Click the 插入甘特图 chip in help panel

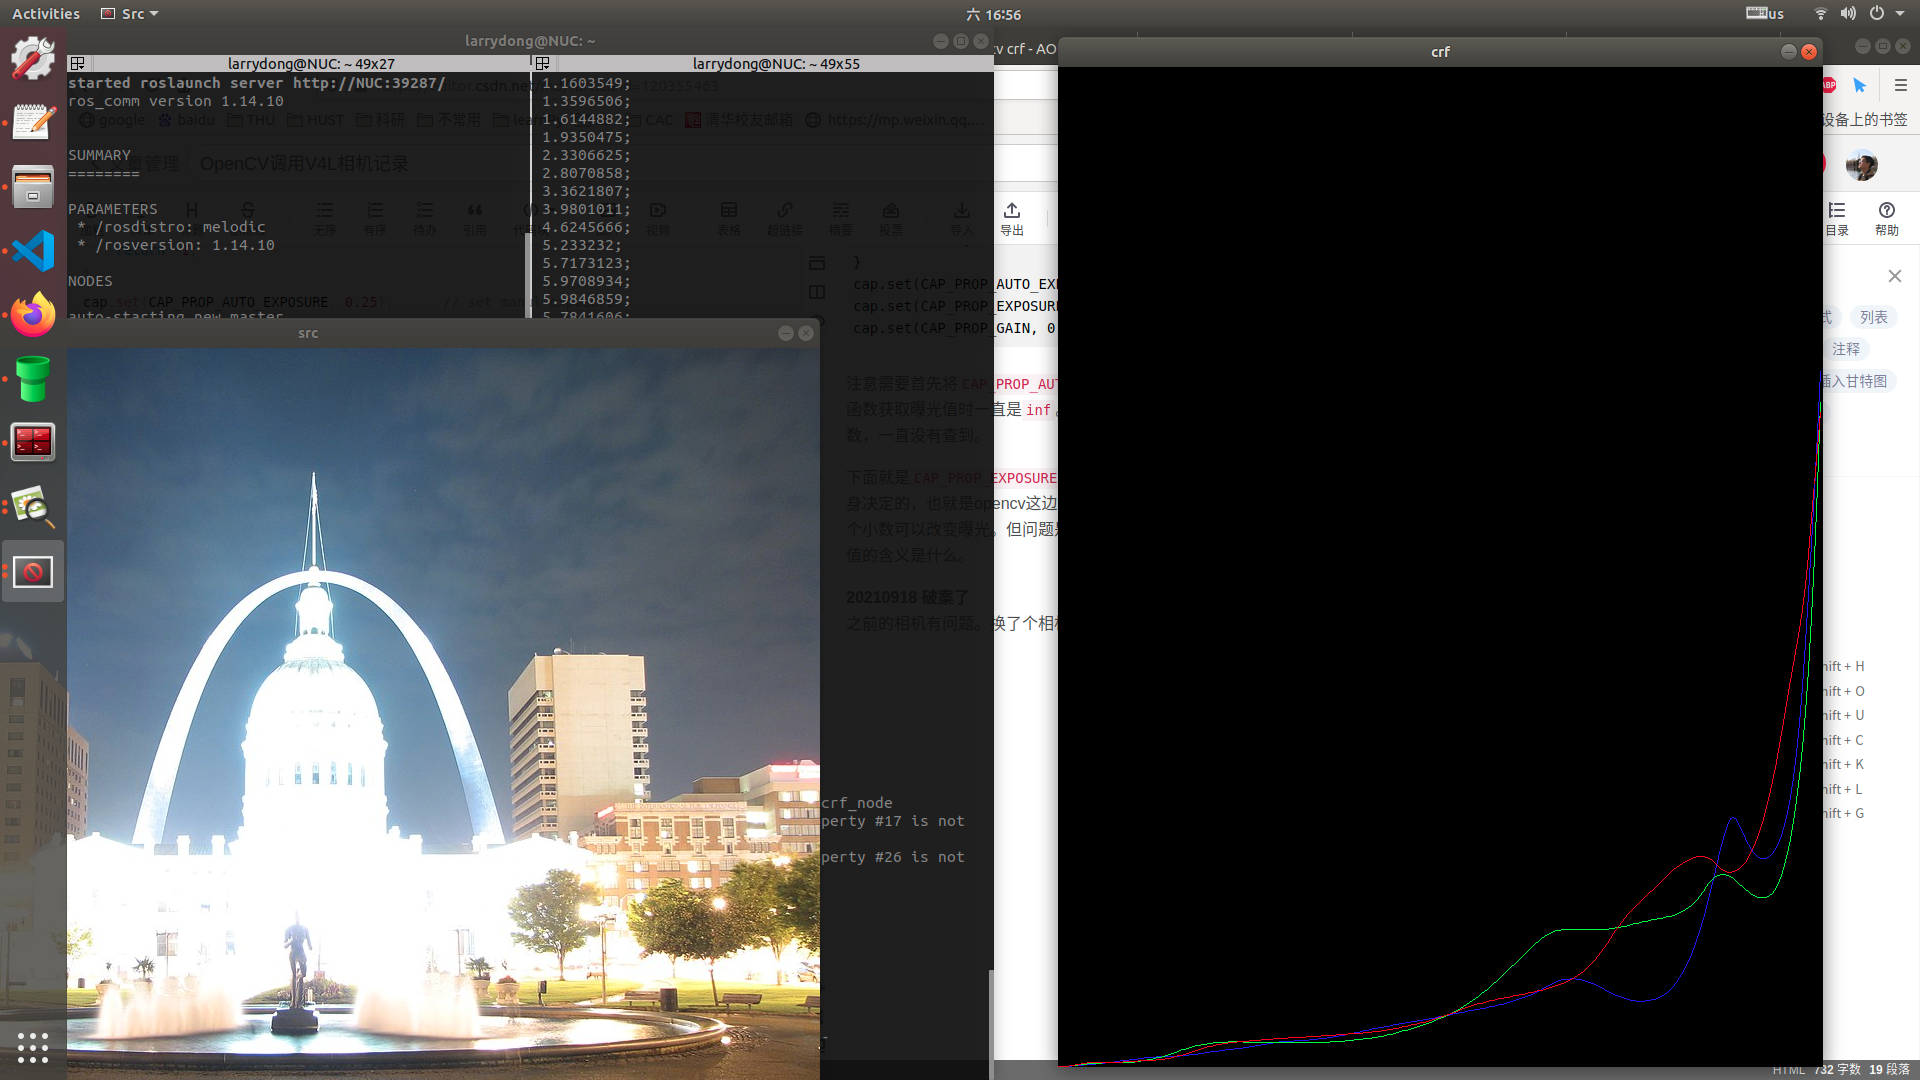pyautogui.click(x=1855, y=381)
